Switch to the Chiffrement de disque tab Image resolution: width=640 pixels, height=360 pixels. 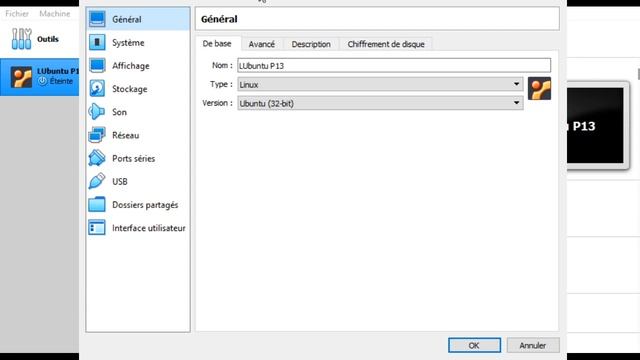[x=386, y=44]
